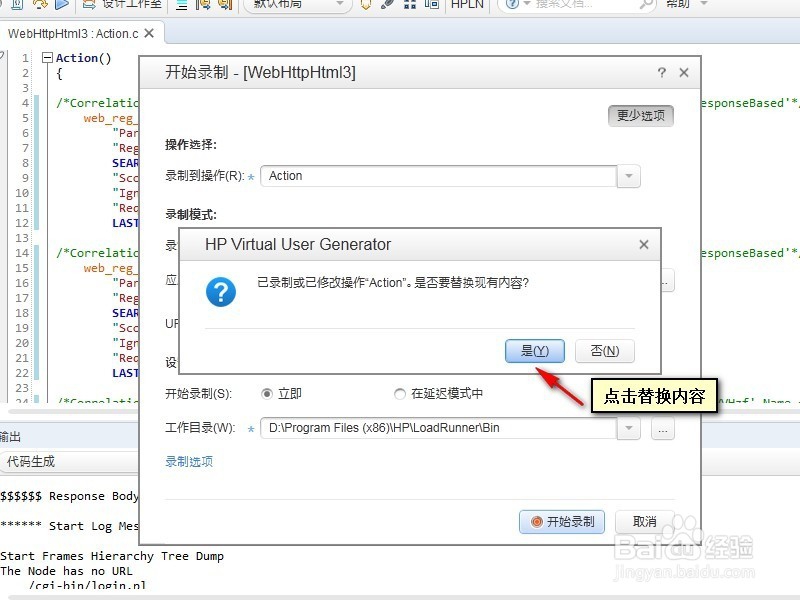Click the opening brace on line 2
Screen dimensions: 800x600
(59, 73)
